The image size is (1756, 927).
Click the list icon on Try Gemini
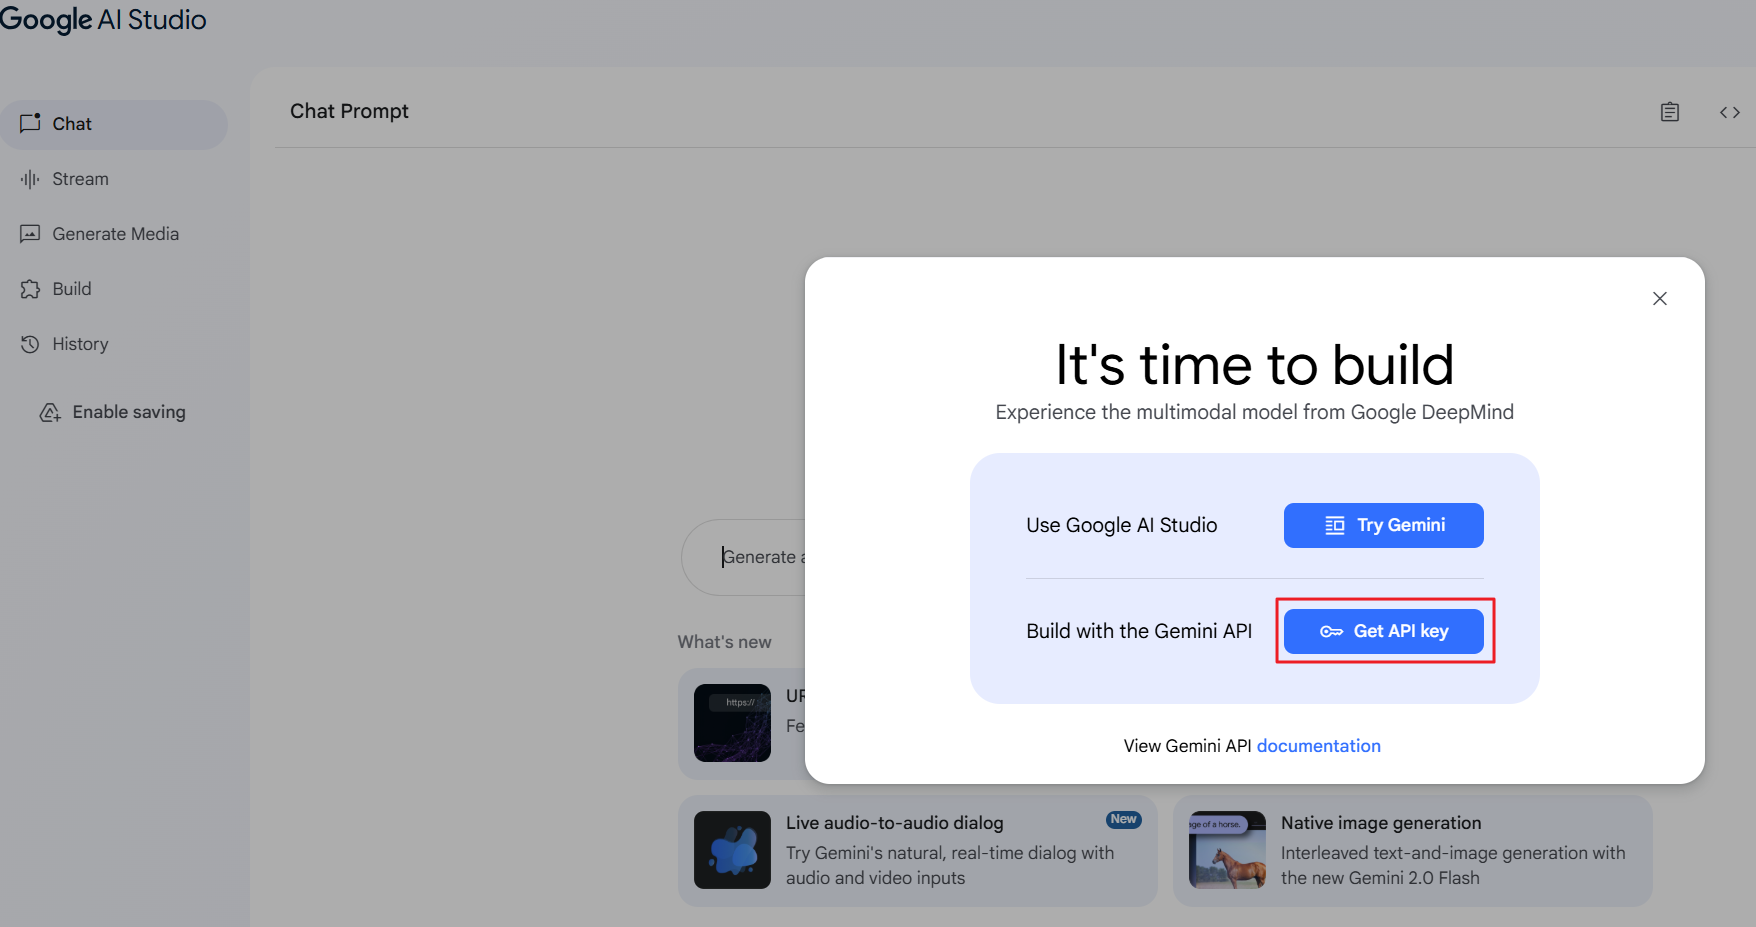click(x=1335, y=525)
